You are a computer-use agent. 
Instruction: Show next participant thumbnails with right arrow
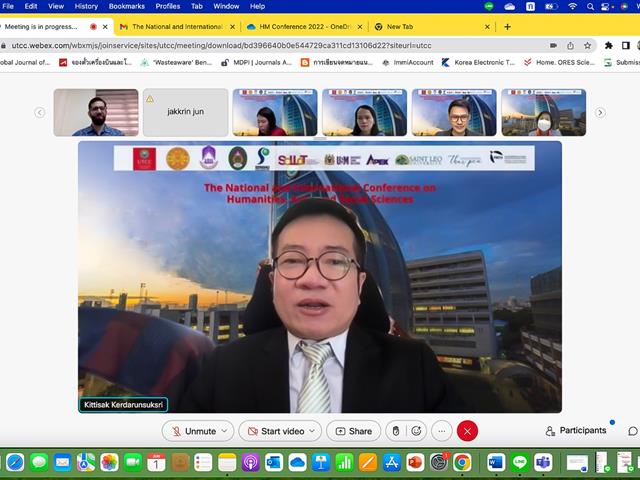point(600,112)
